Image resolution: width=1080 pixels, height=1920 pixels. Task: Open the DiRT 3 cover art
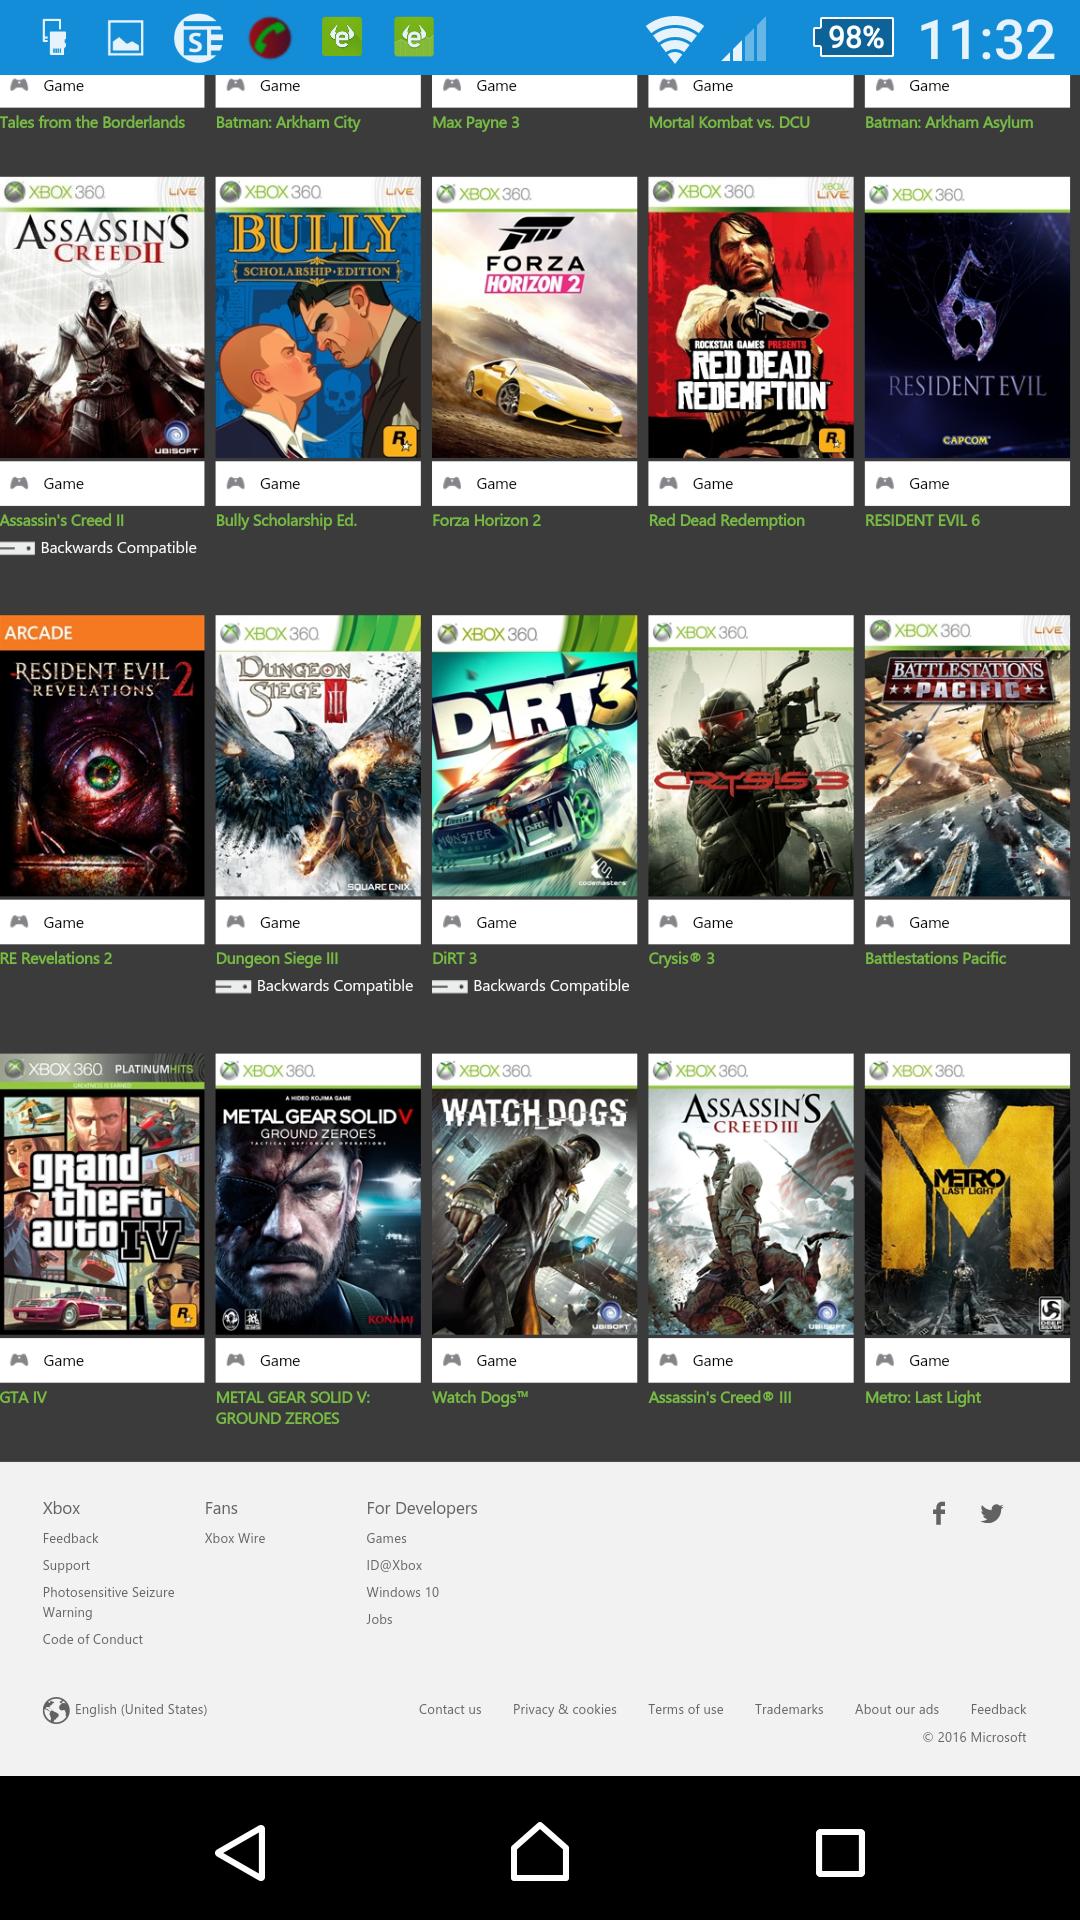click(x=534, y=756)
